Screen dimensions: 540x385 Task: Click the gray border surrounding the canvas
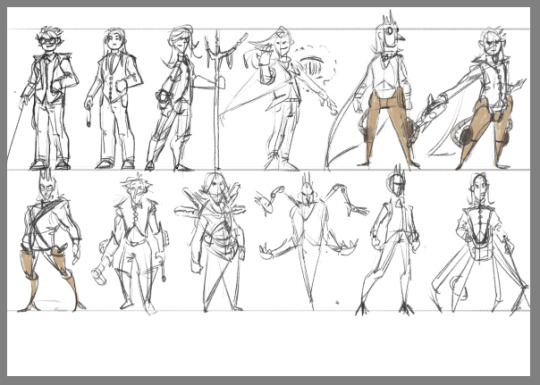270,380
